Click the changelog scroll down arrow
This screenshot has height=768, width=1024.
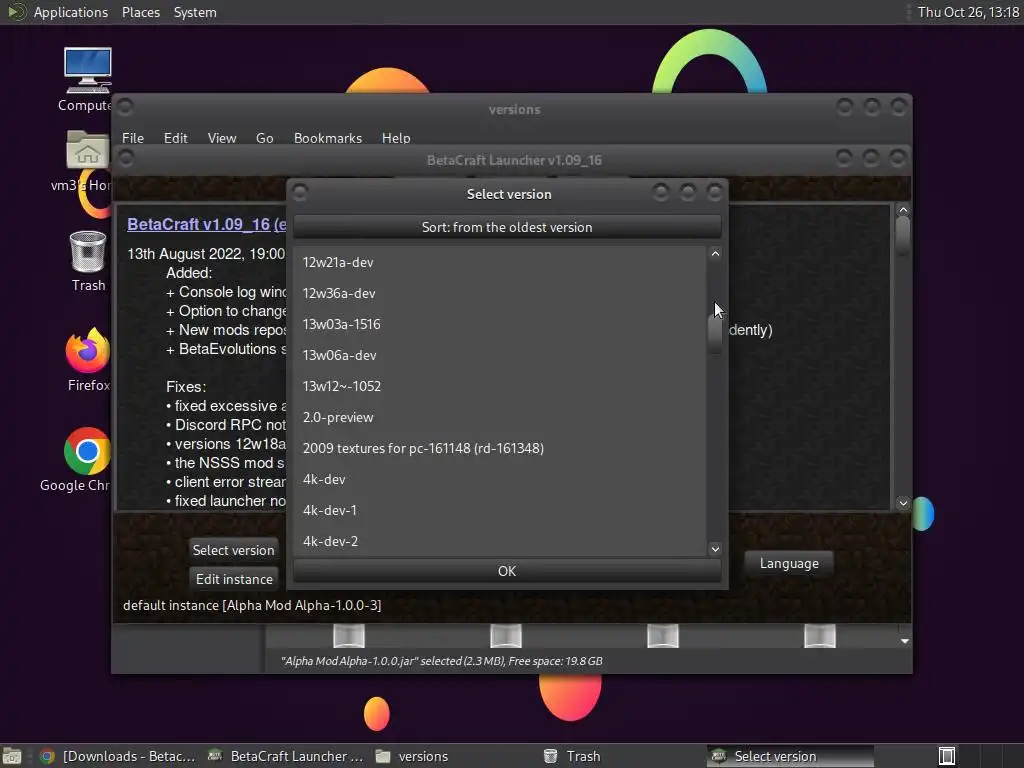[903, 503]
